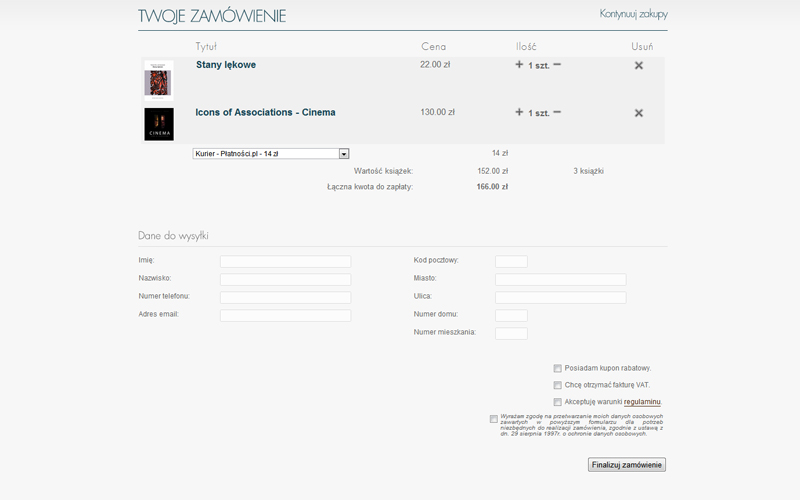Focus the Miasto input field

point(560,280)
